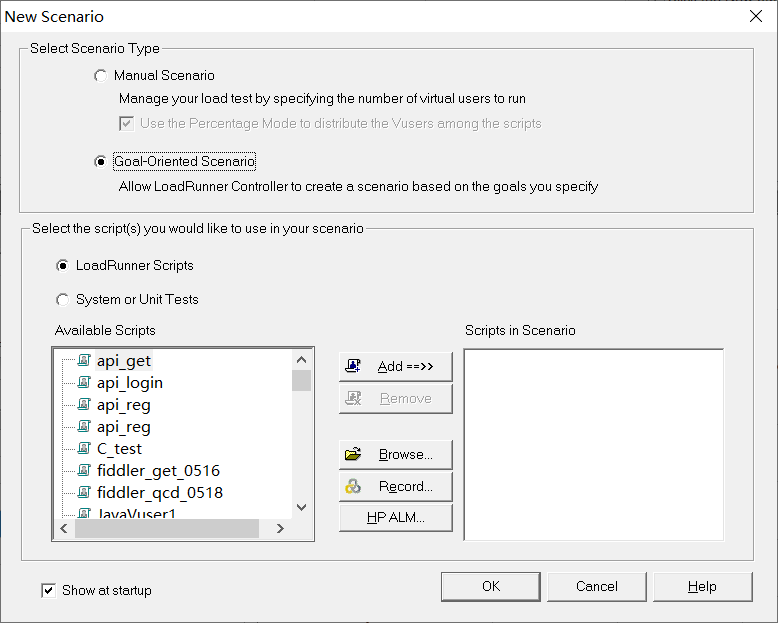The height and width of the screenshot is (623, 778).
Task: Select the first api_reg script entry
Action: 123,405
